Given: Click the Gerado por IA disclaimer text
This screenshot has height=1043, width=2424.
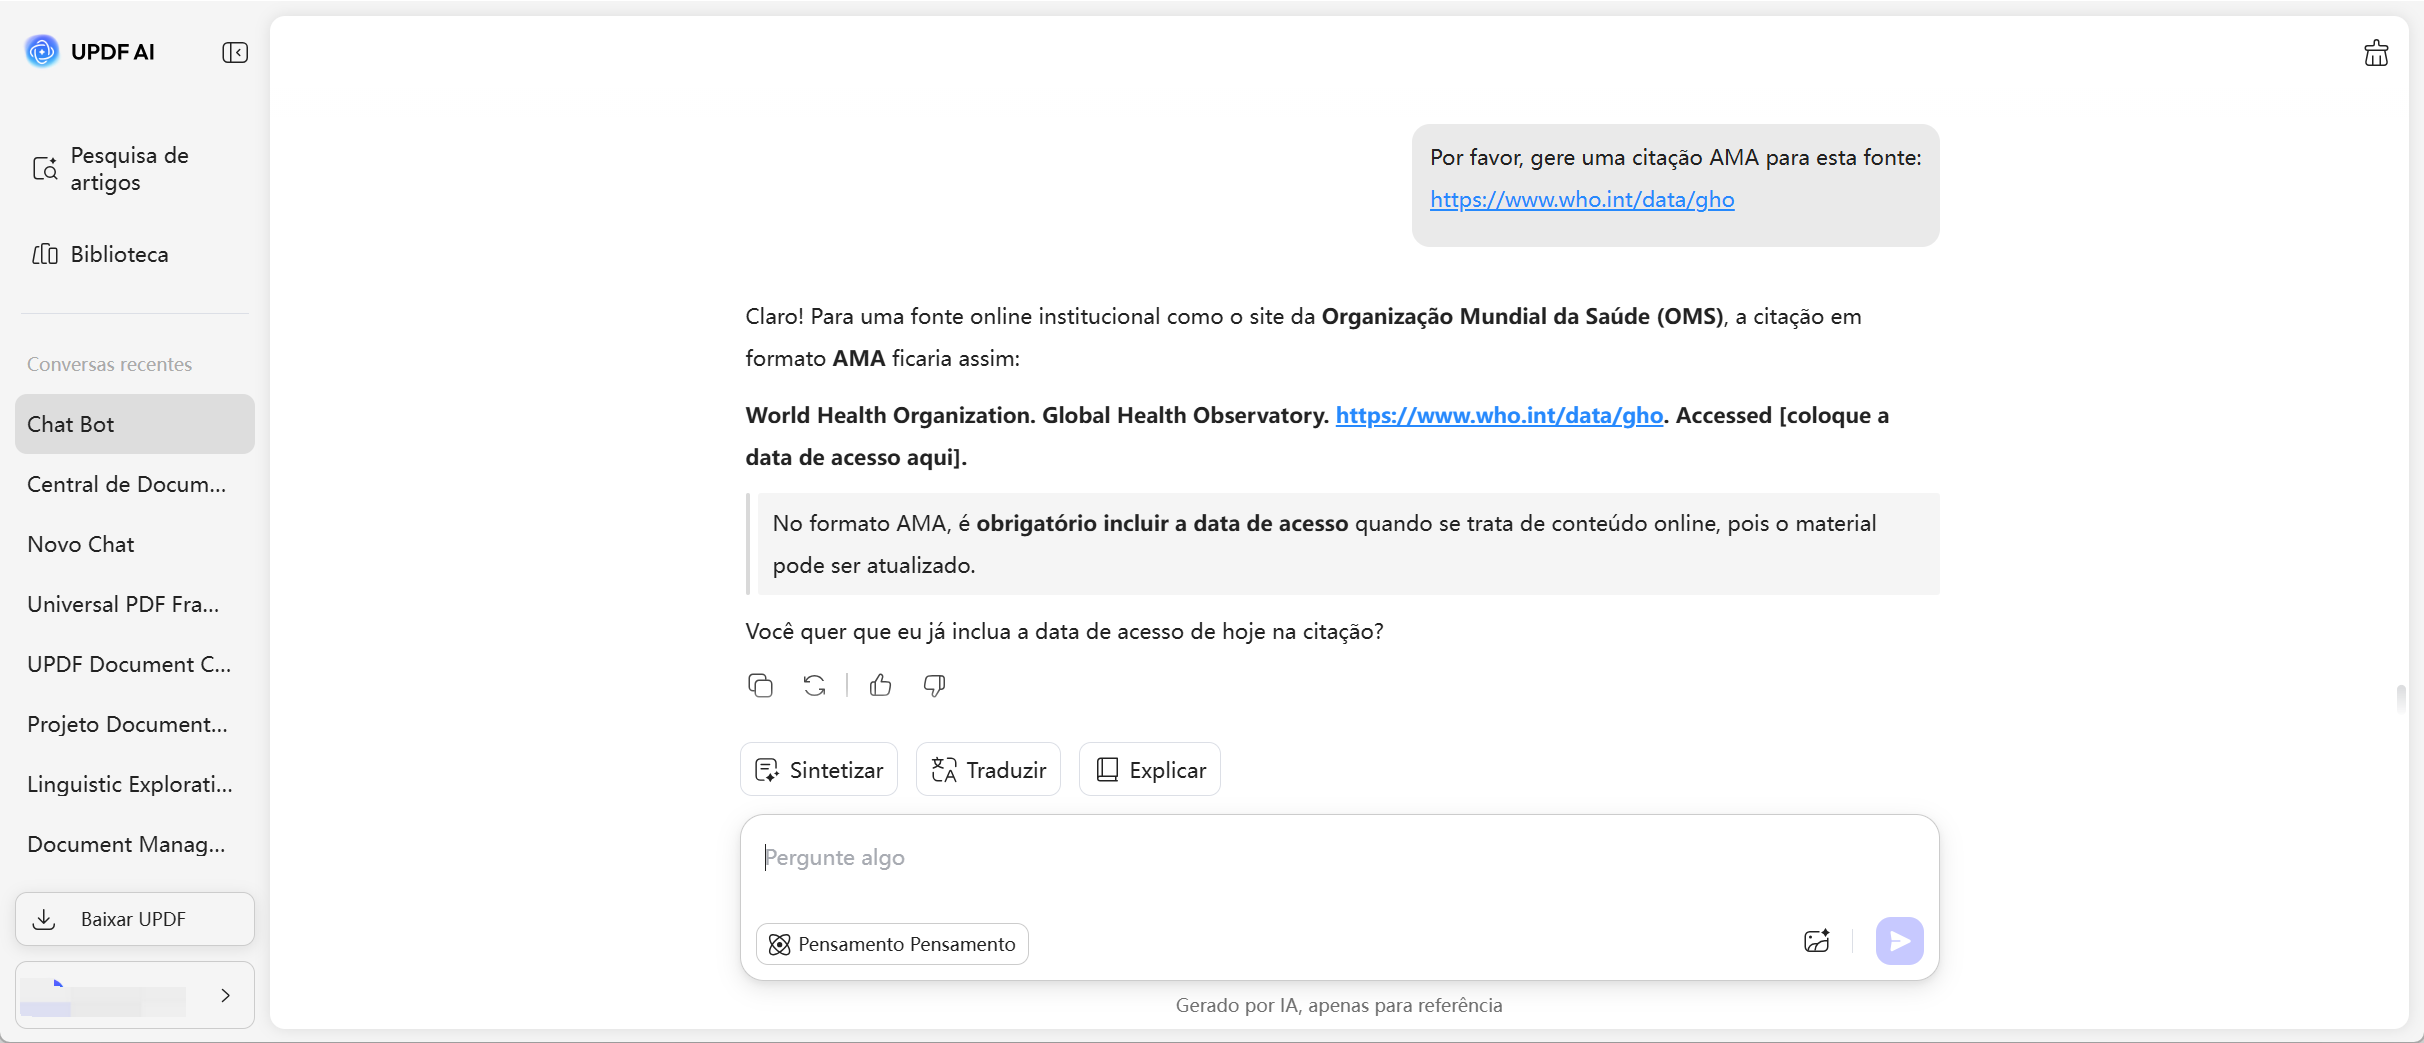Looking at the screenshot, I should (1339, 1005).
